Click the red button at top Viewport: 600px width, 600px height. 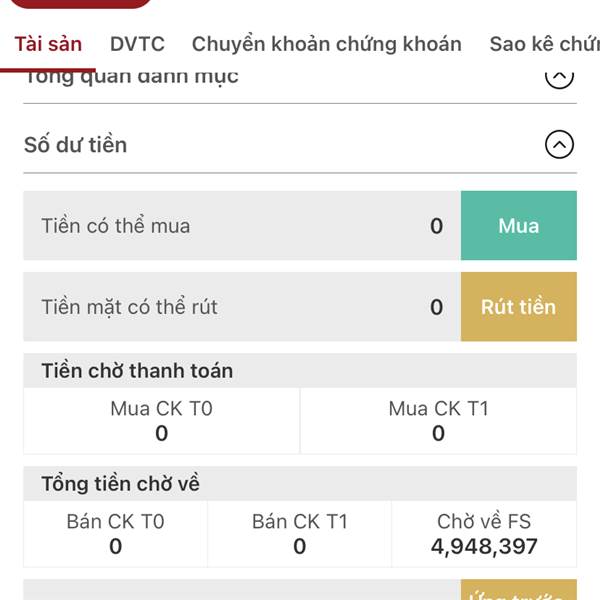click(80, 4)
